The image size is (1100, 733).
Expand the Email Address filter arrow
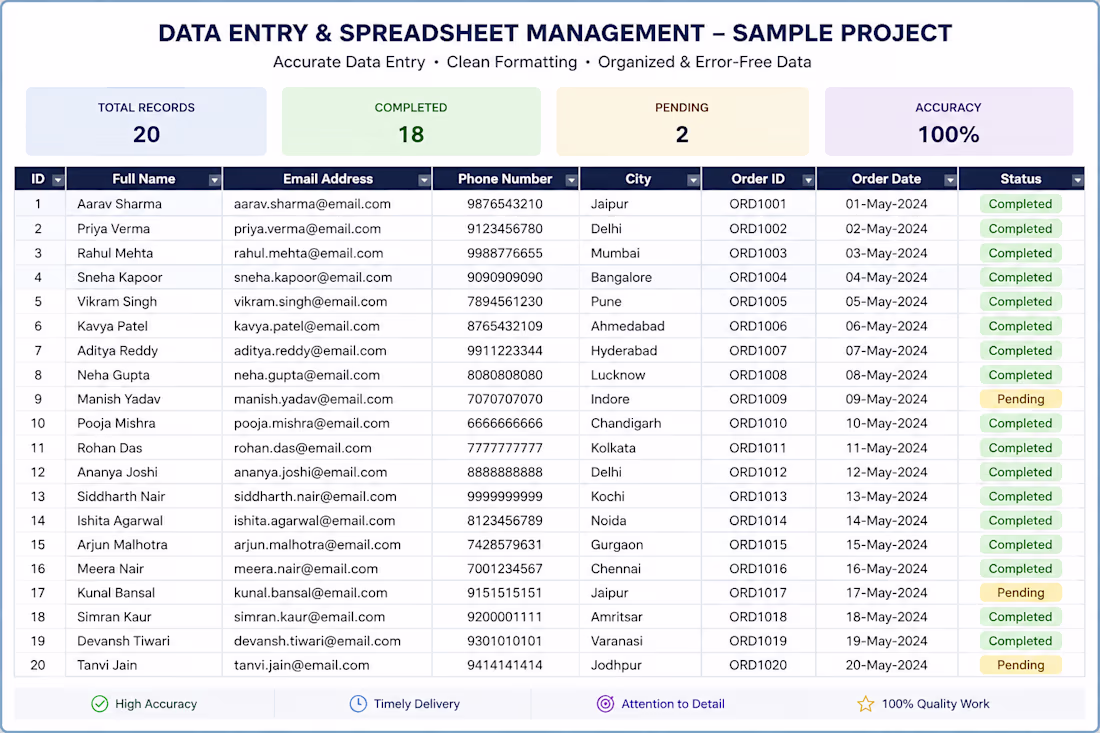point(424,180)
